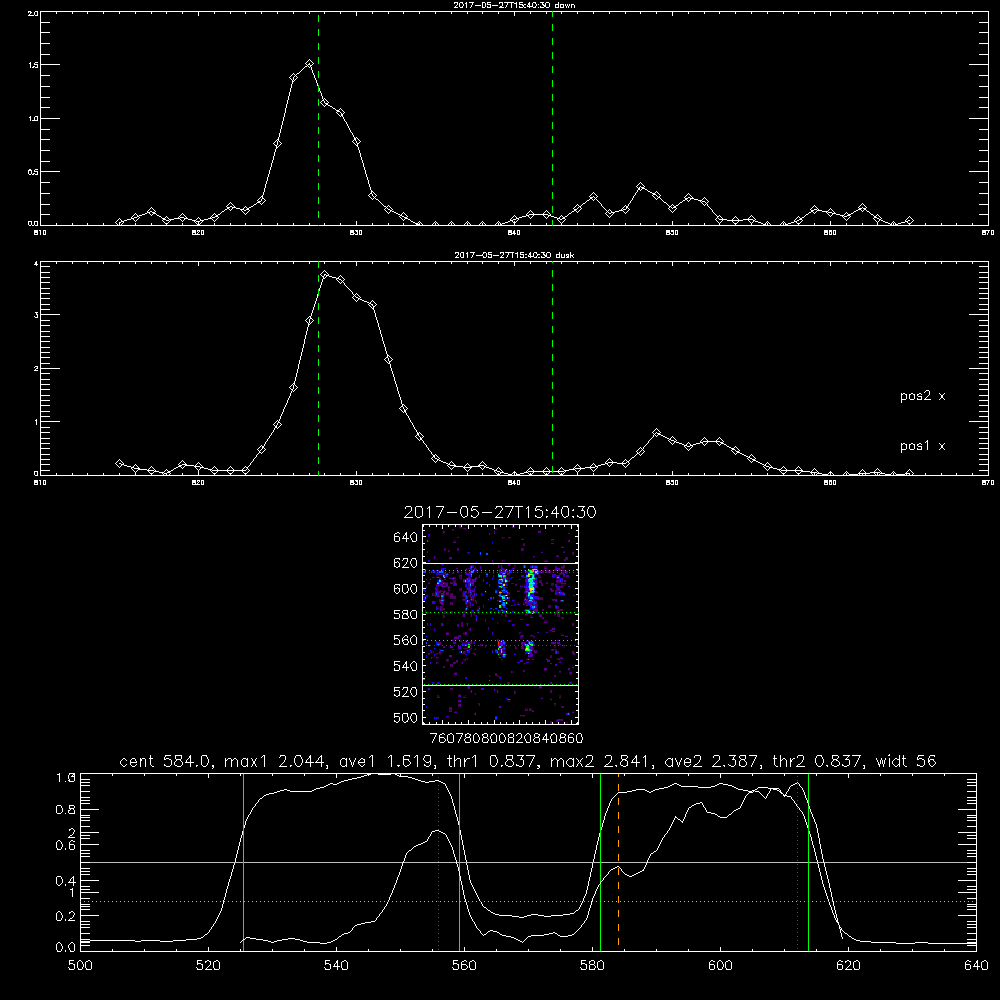The width and height of the screenshot is (1000, 1000).
Task: Click bottom plot x-axis label '580'
Action: pos(592,966)
